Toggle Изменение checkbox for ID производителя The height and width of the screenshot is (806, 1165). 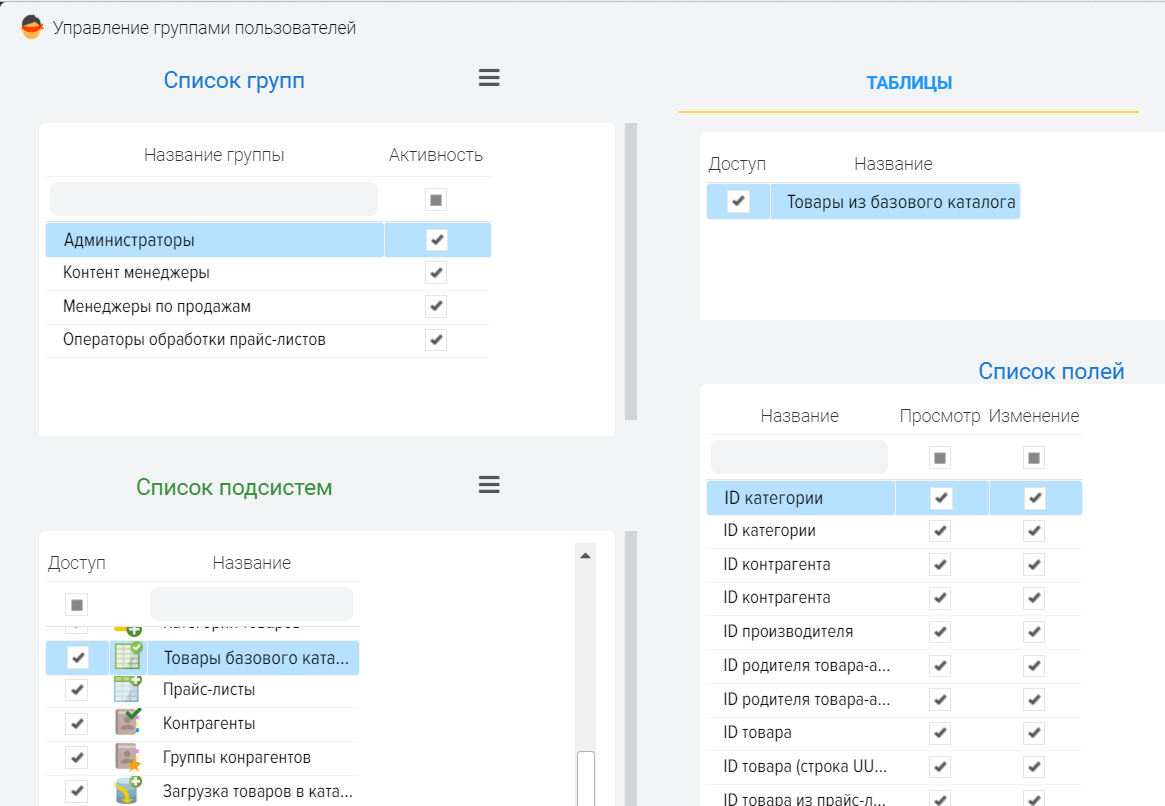[1034, 632]
